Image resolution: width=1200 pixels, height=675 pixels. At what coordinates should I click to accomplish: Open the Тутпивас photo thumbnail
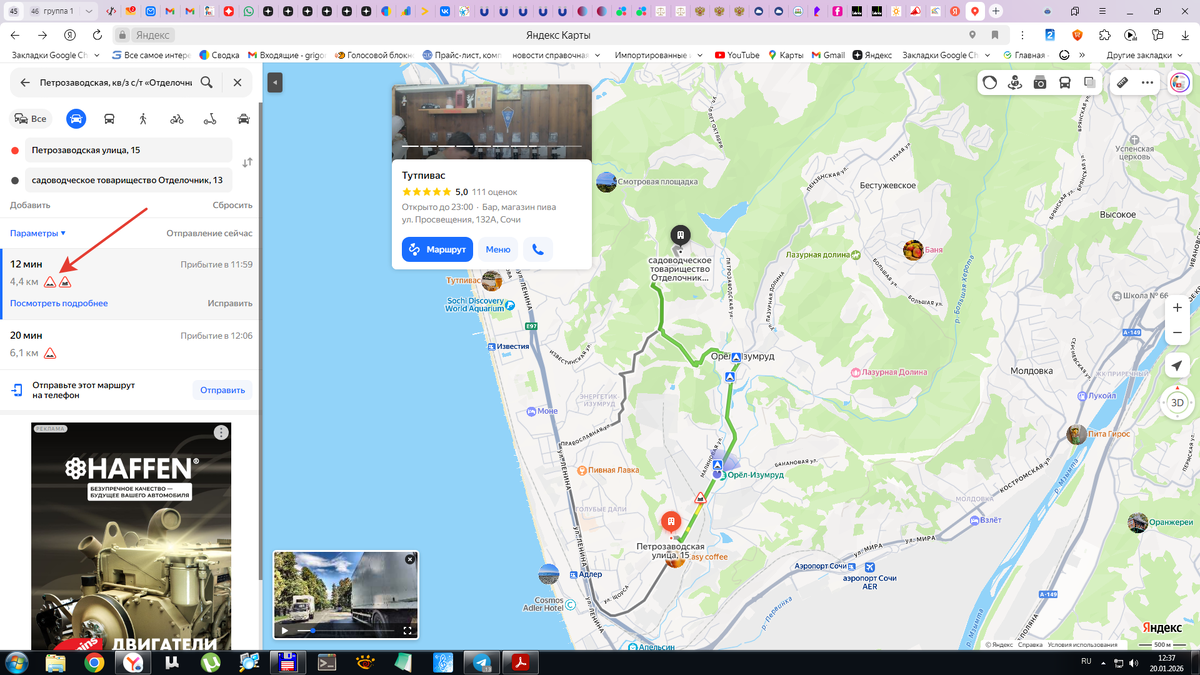click(491, 121)
